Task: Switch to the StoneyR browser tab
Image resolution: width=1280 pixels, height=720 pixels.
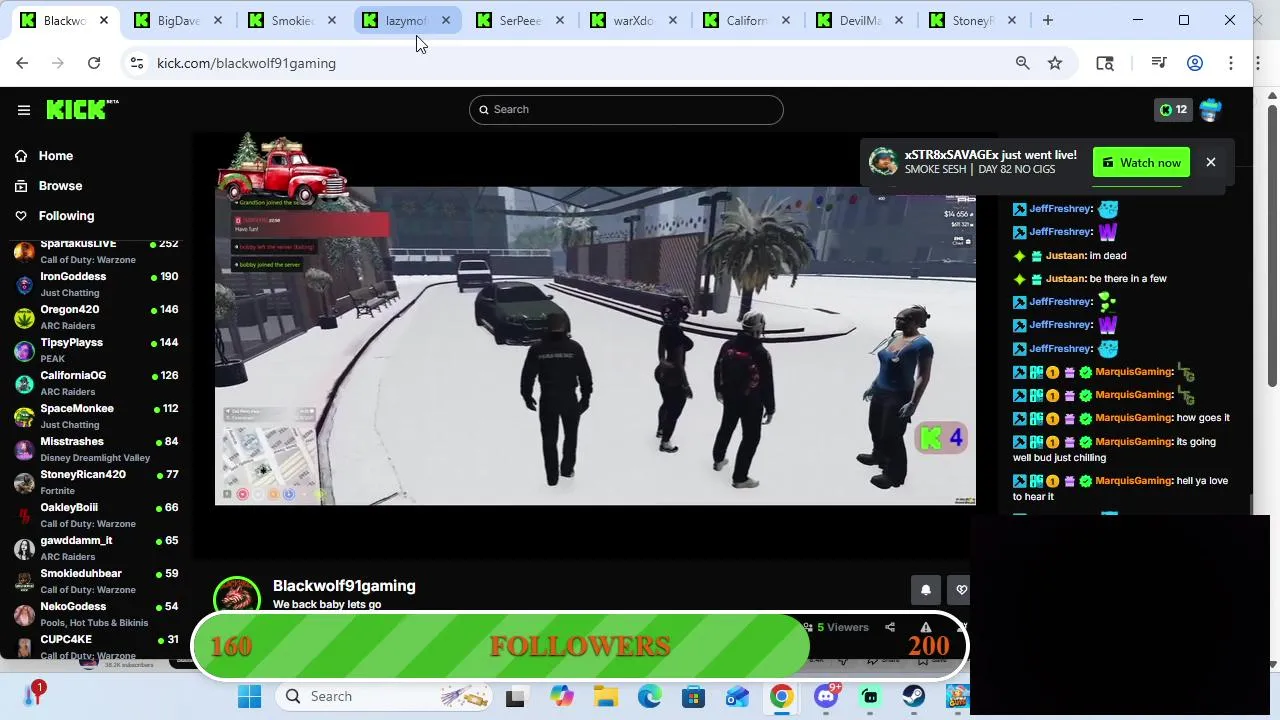Action: (973, 20)
